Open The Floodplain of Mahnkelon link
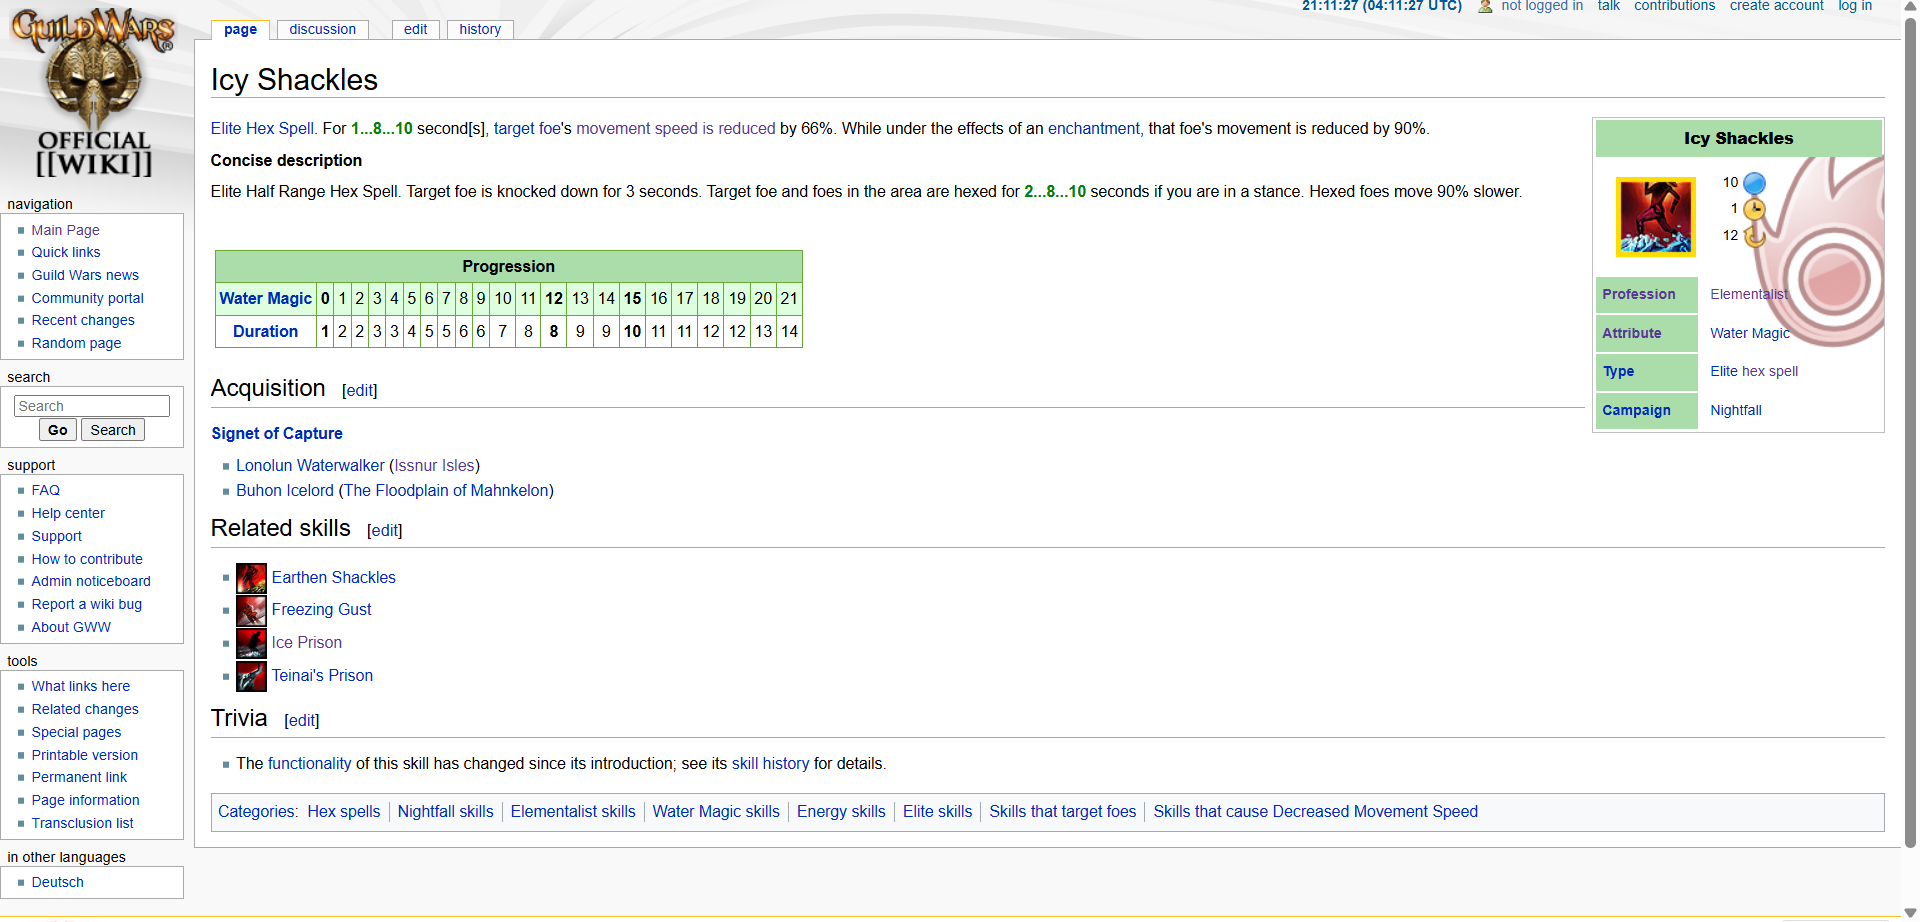Screen dimensions: 1920x922 pos(446,490)
